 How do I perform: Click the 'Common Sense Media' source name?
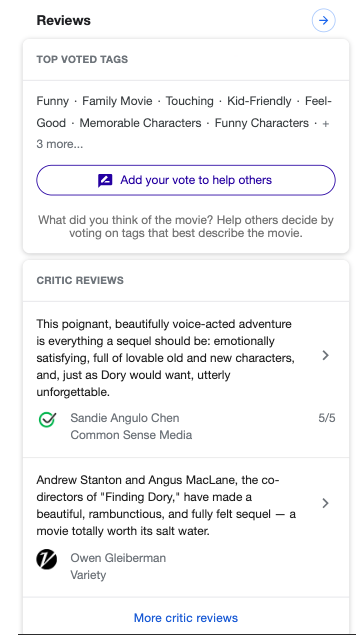point(131,435)
